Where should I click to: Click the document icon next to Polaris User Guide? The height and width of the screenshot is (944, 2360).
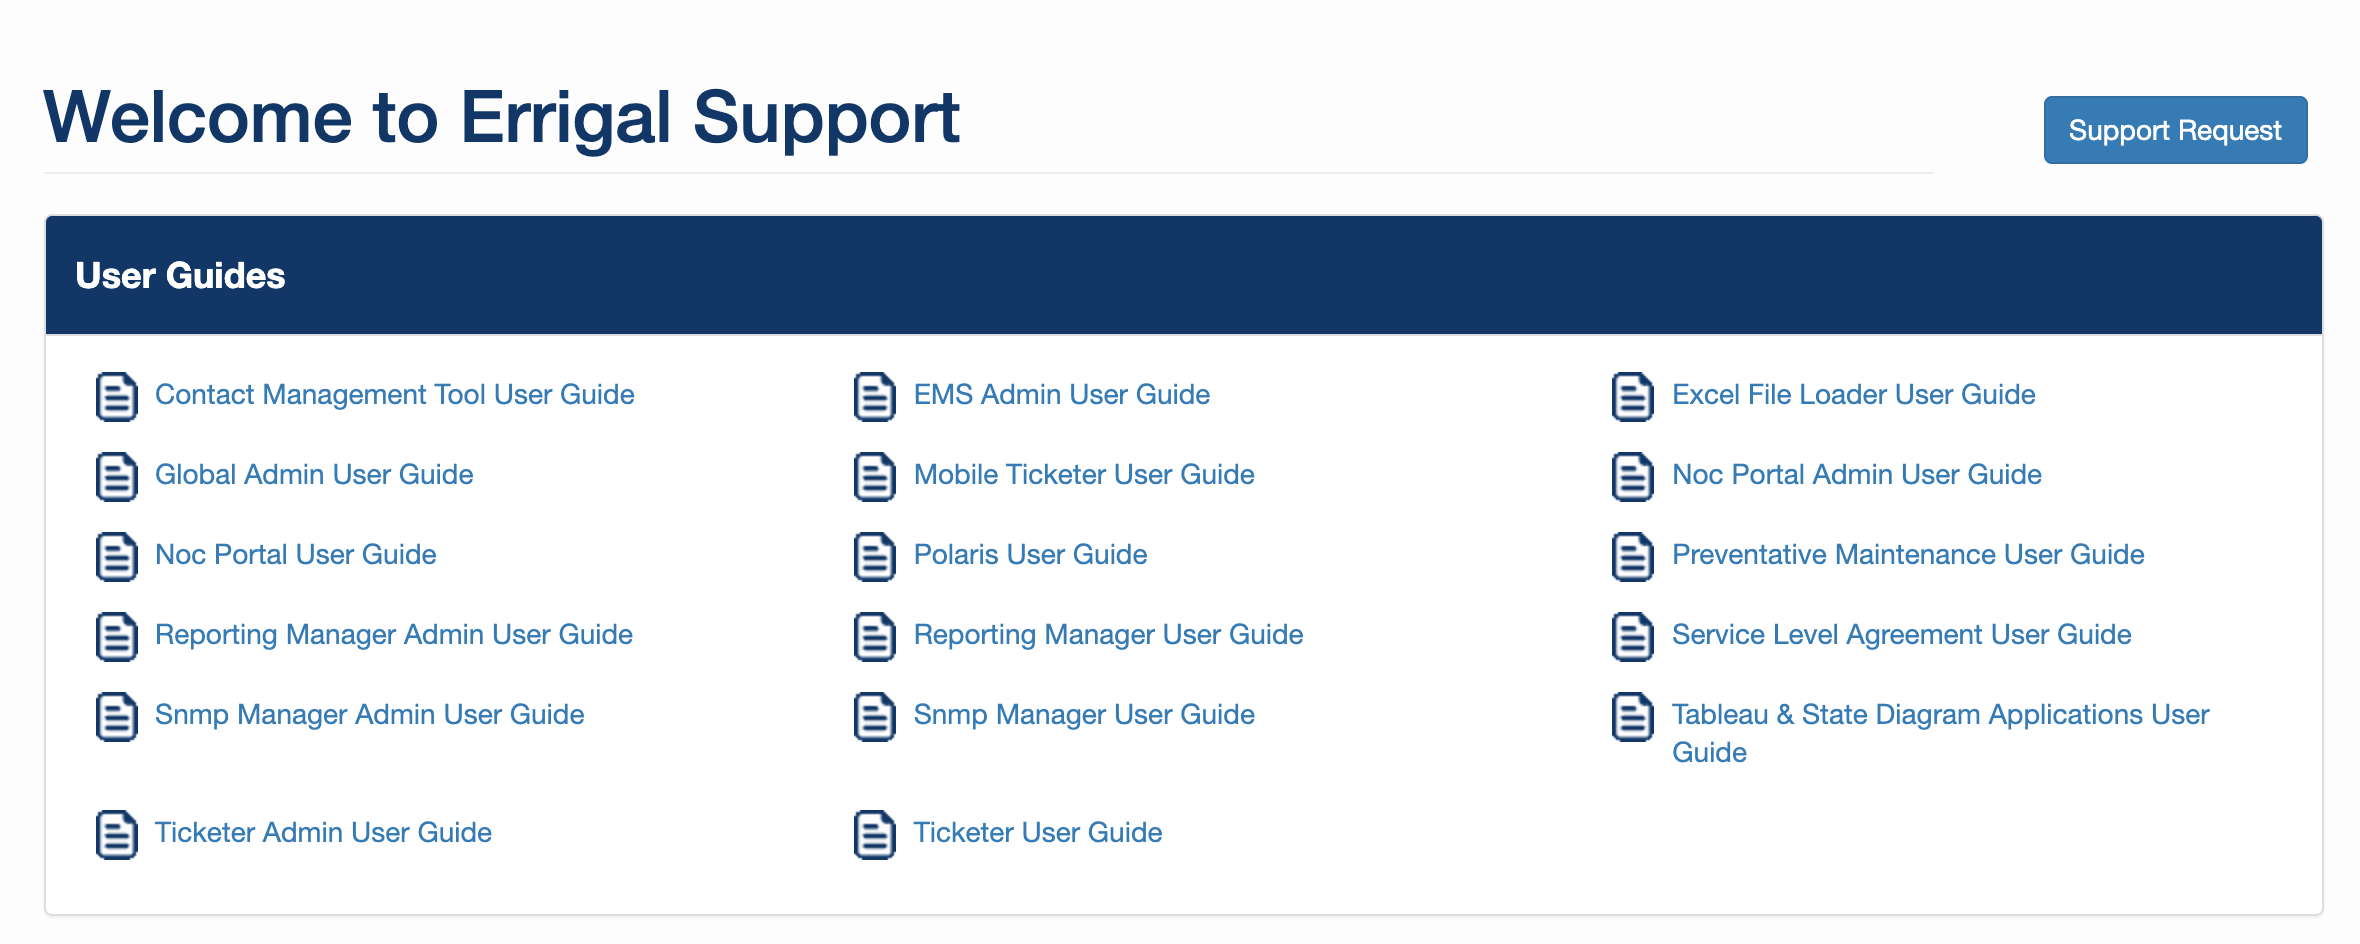tap(874, 556)
